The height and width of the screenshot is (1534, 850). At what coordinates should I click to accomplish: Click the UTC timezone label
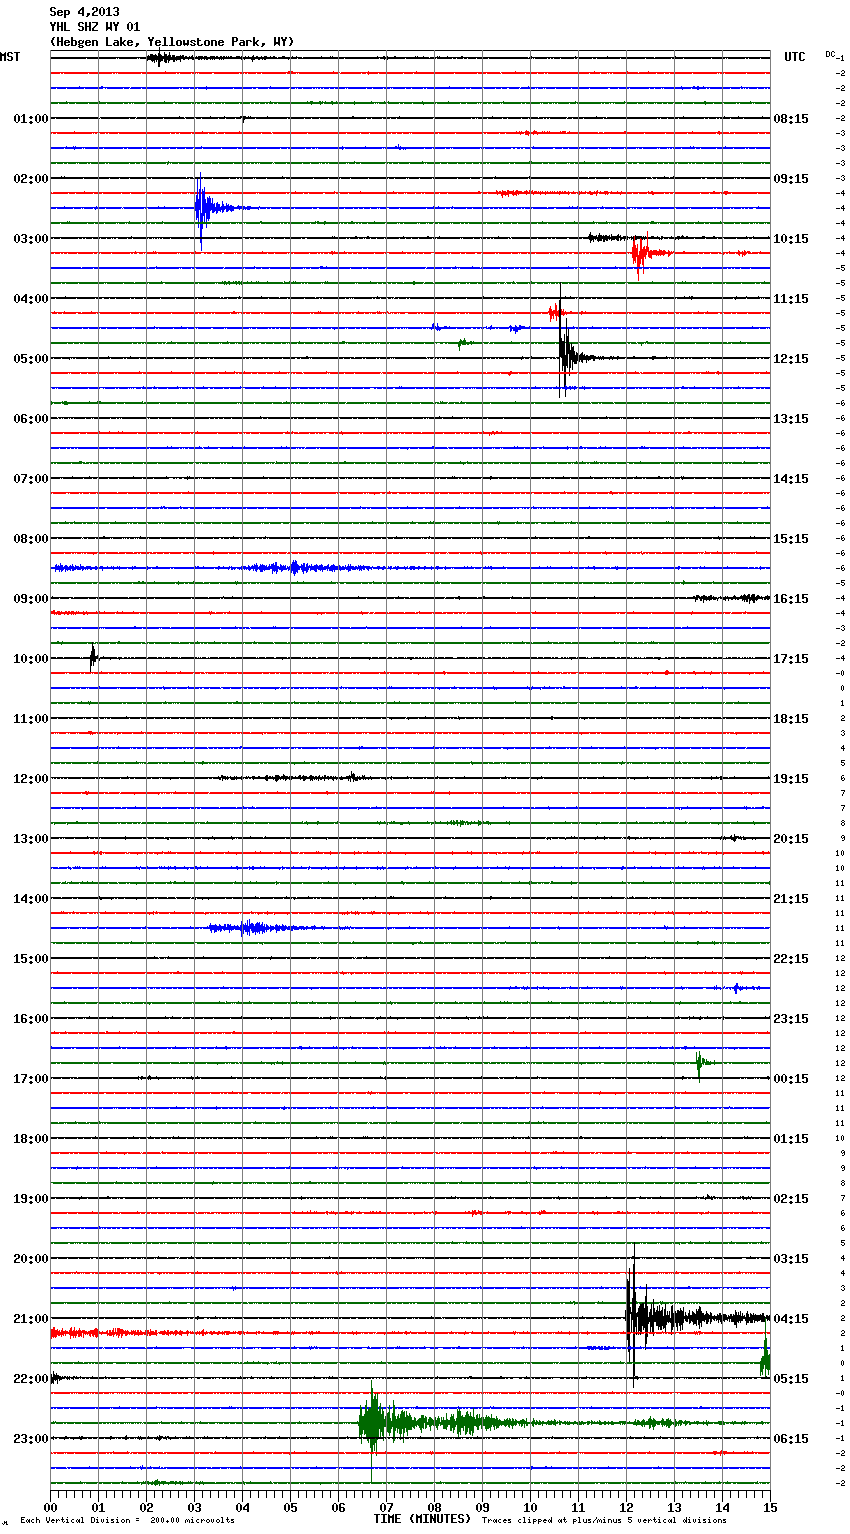pos(795,57)
